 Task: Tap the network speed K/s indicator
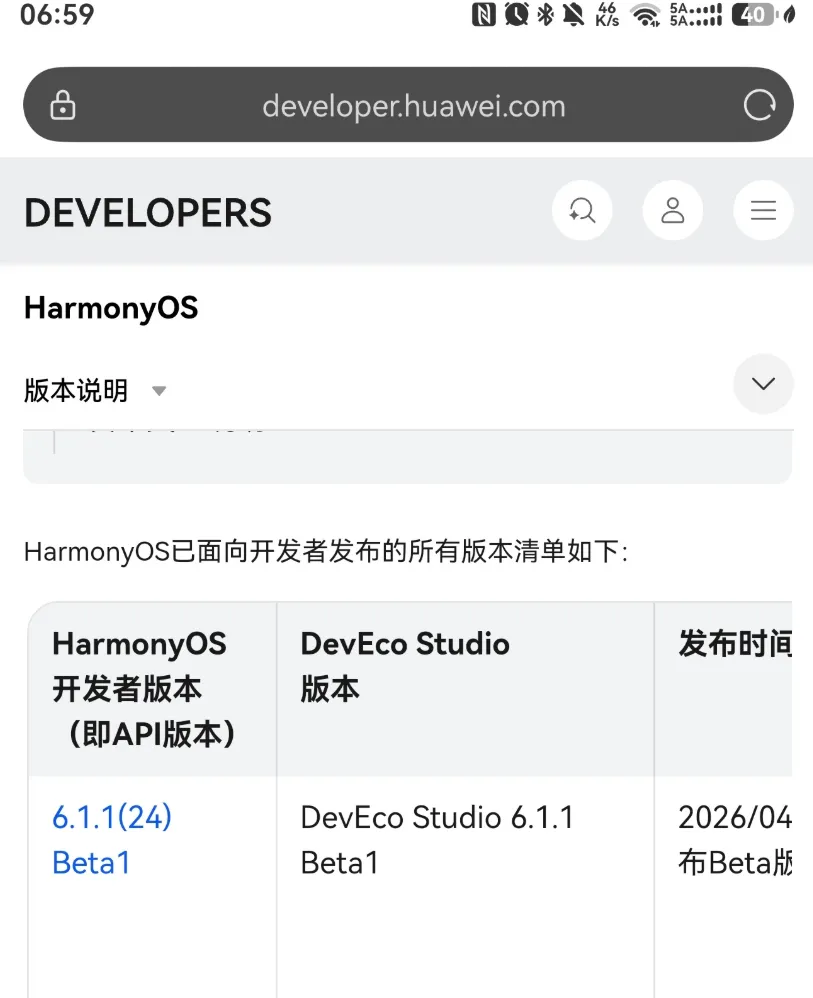[607, 14]
